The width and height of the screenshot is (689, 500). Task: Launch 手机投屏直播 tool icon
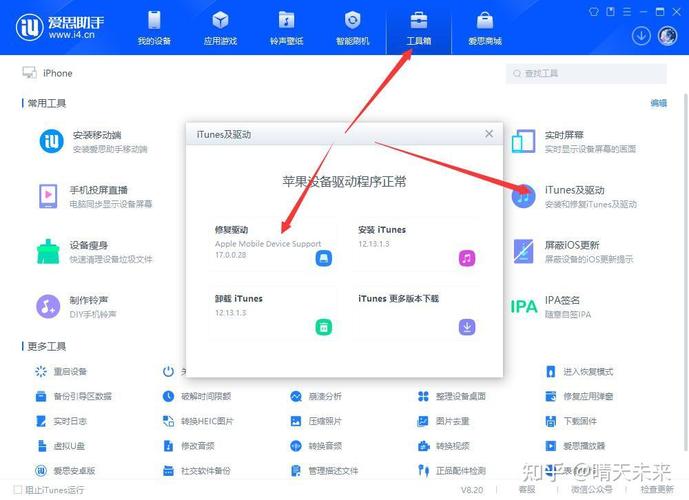point(48,196)
